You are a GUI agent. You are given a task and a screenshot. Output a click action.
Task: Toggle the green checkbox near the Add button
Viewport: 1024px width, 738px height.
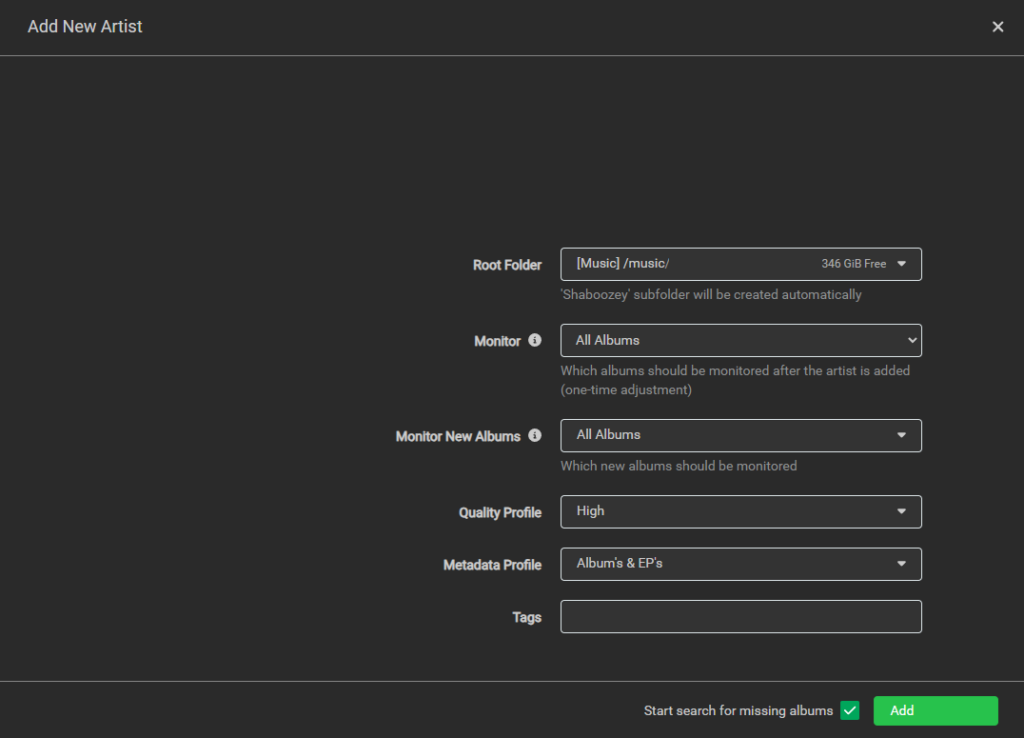849,710
